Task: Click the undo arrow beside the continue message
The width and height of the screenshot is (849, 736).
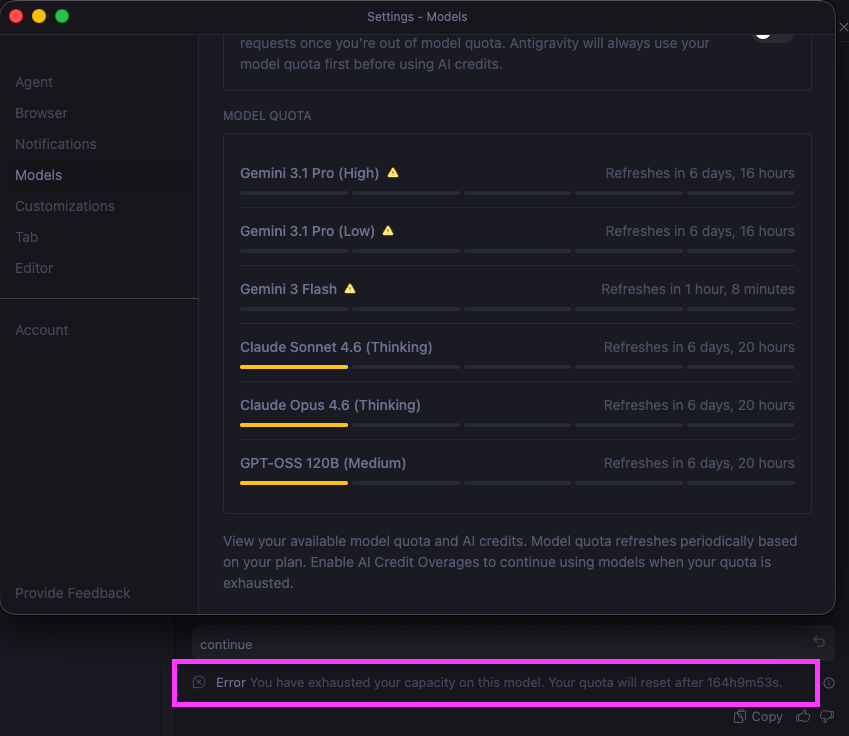Action: 819,642
